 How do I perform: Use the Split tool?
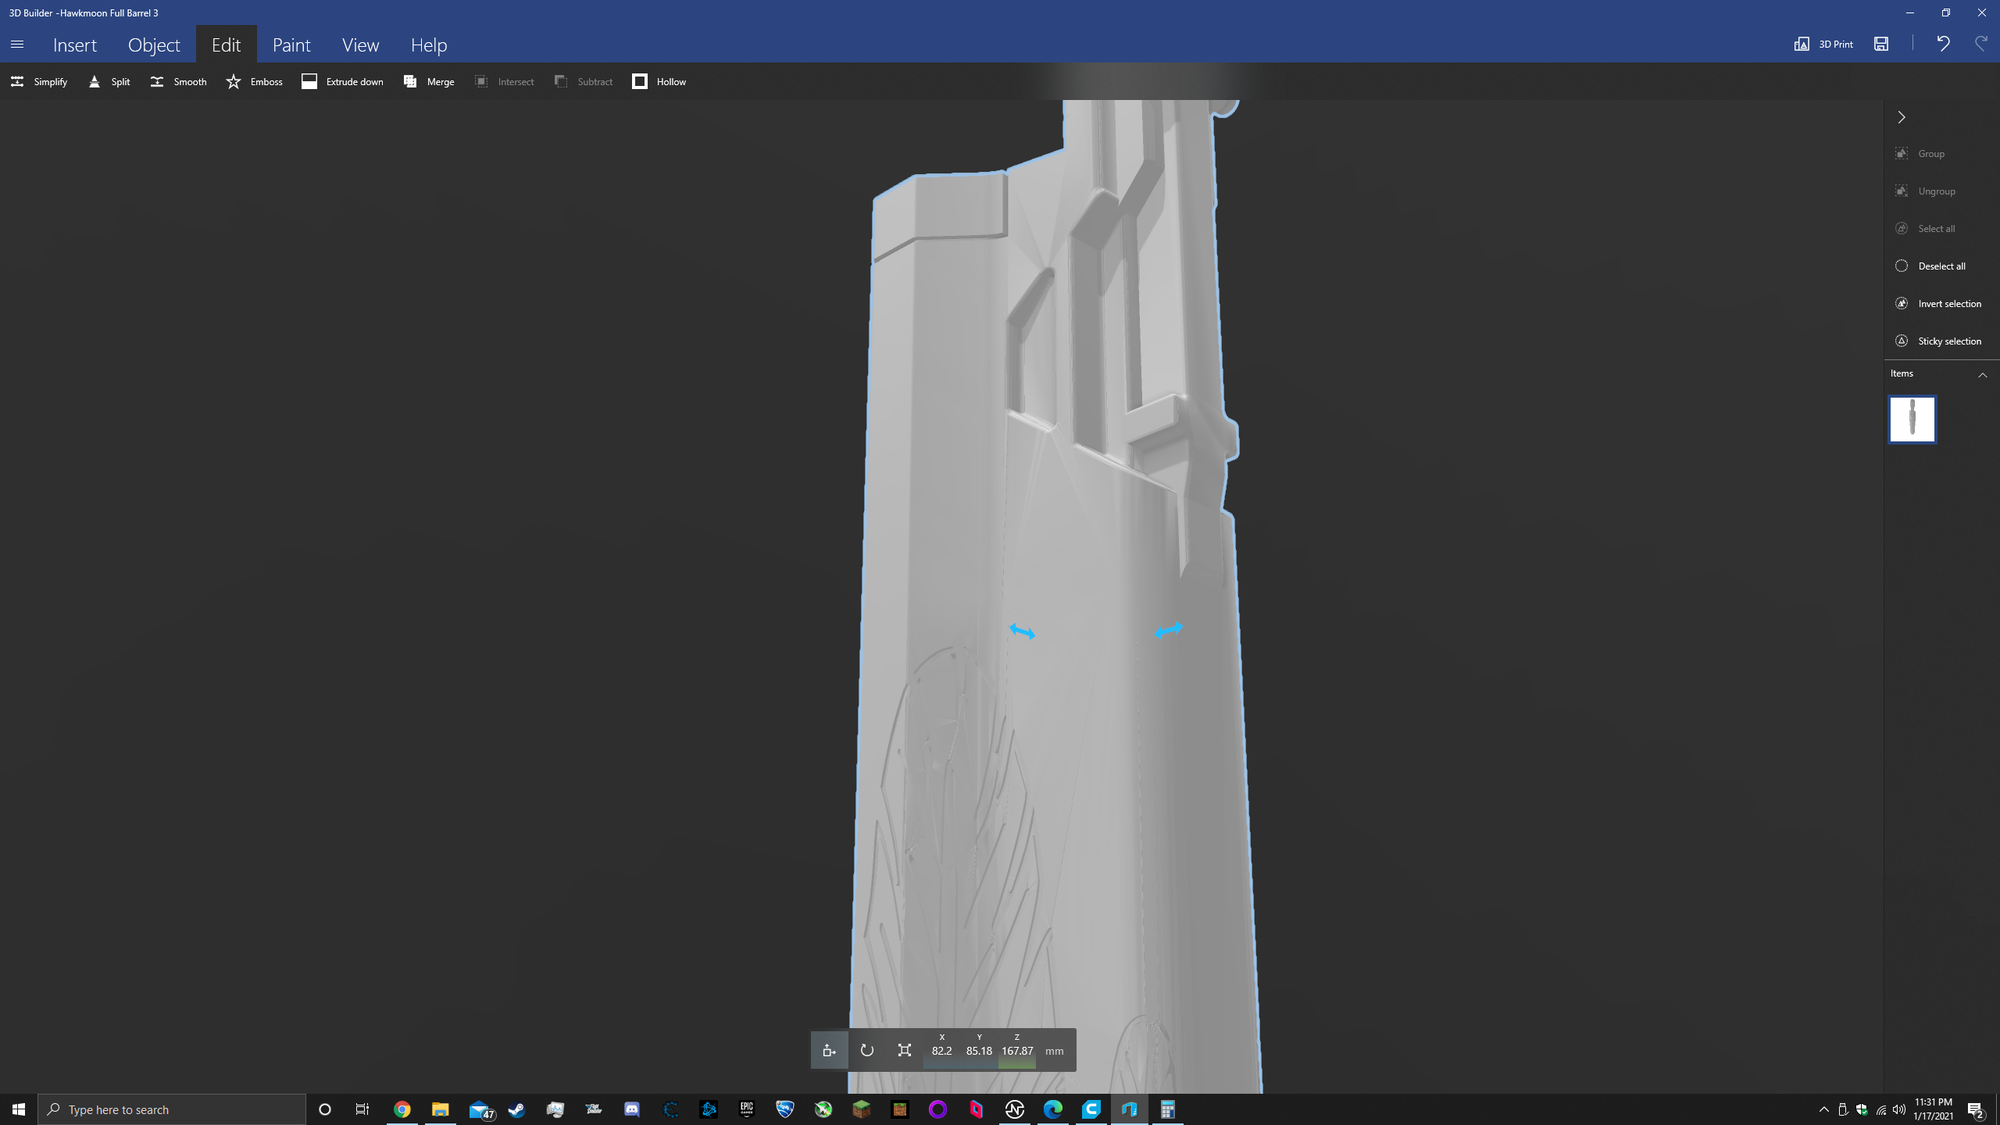(109, 82)
